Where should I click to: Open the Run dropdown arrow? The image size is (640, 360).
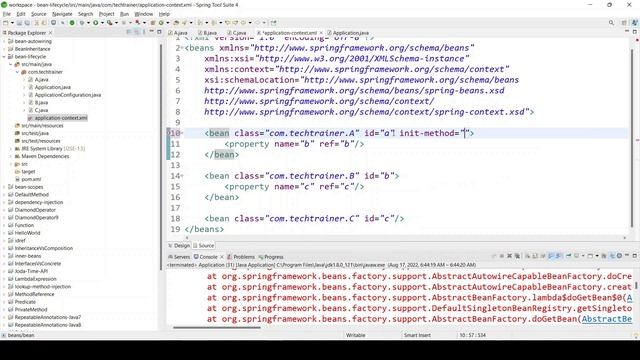[102, 23]
